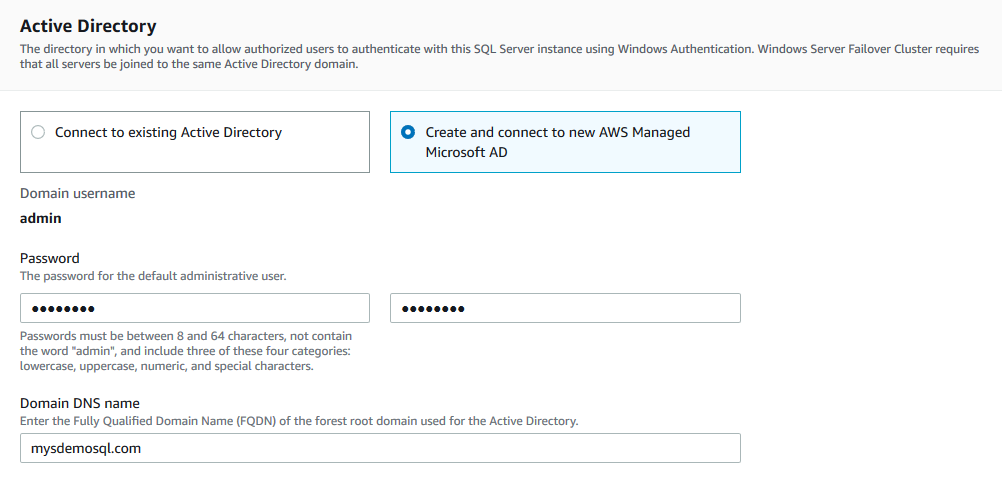Click the 'Connect to existing Active Directory' option label
Viewport: 1002px width, 483px height.
click(168, 132)
